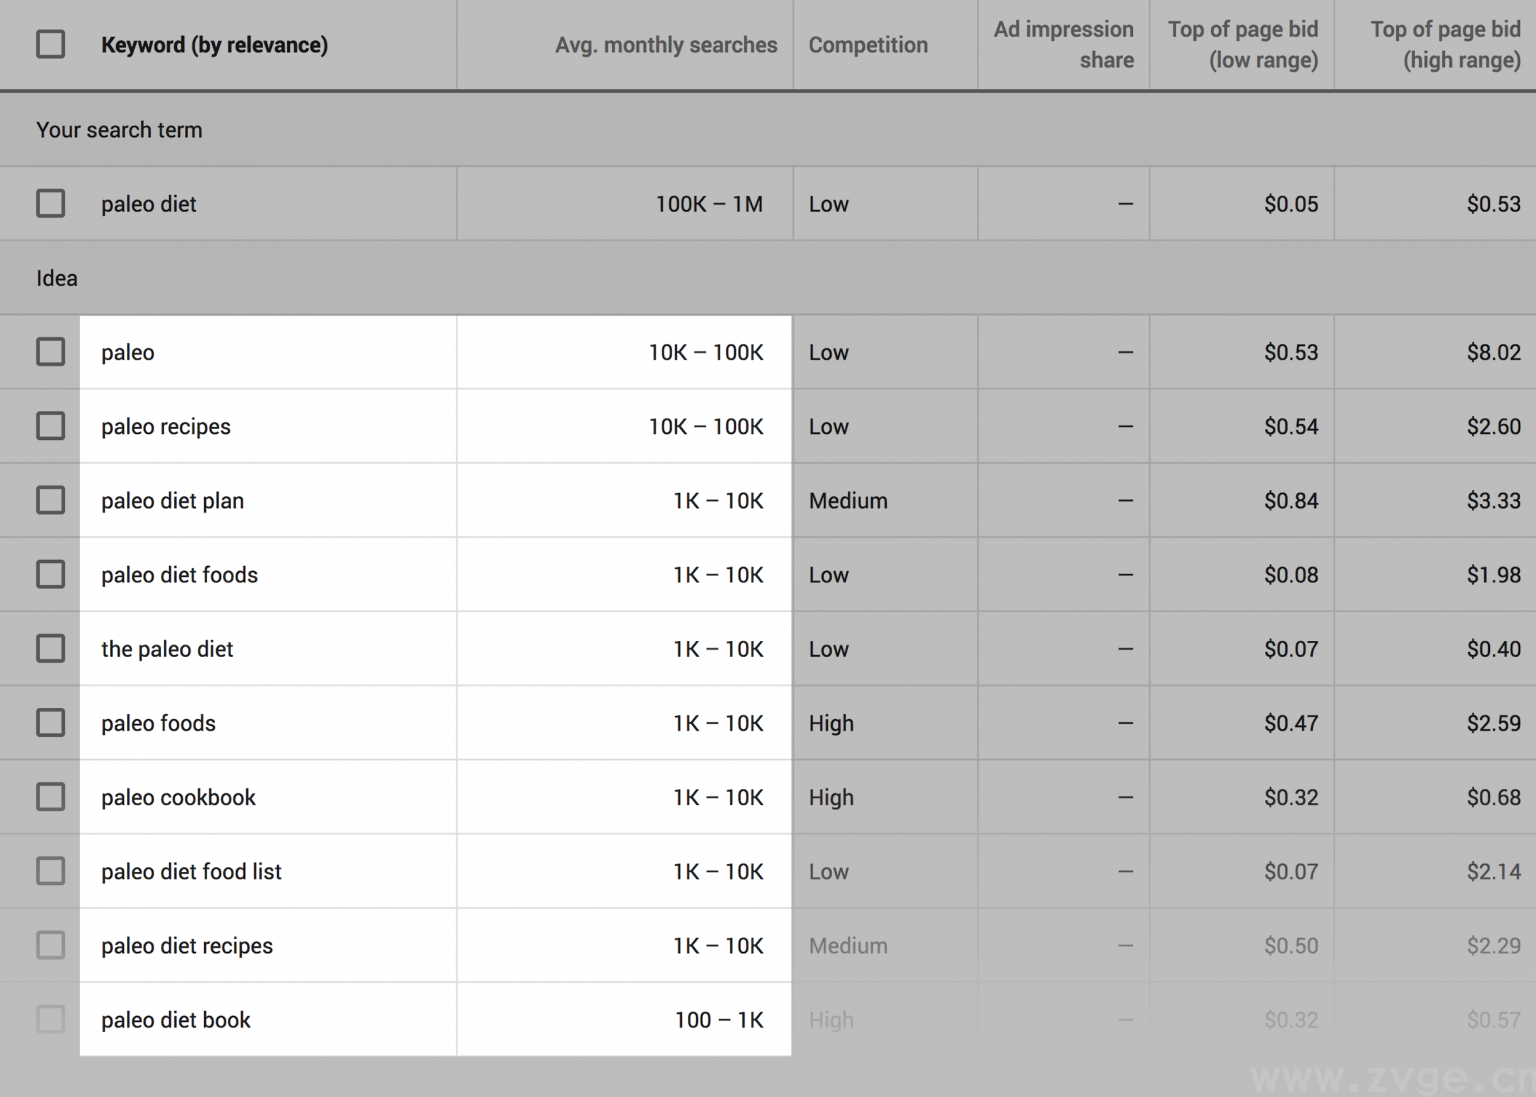Tick the checkbox beside 'paleo diet book'

coord(50,1019)
